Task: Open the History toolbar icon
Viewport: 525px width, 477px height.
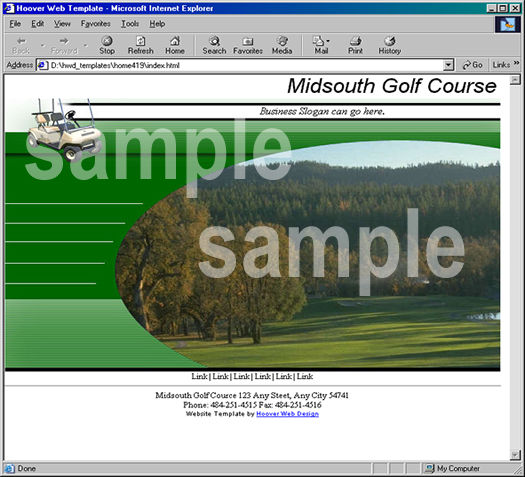Action: point(389,41)
